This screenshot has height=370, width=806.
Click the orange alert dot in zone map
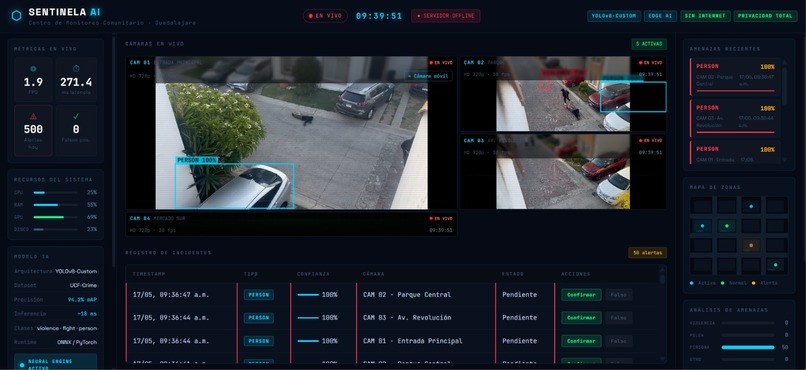752,246
